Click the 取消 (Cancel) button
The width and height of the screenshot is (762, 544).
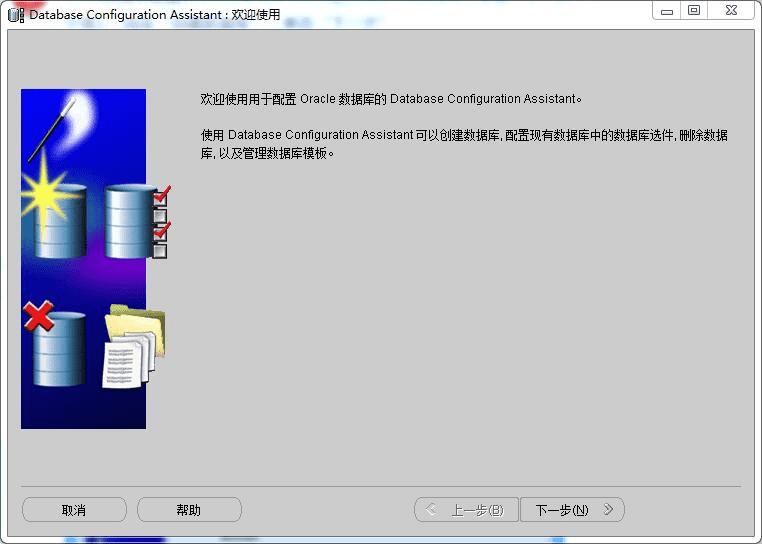[x=74, y=509]
